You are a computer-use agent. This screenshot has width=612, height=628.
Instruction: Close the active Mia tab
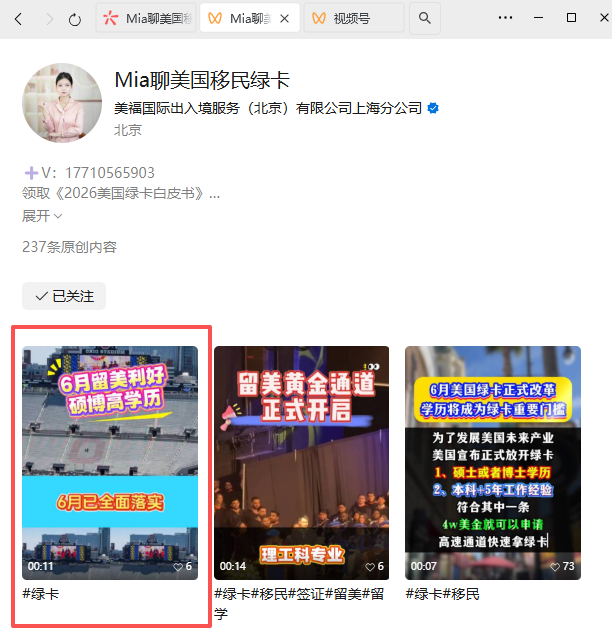pyautogui.click(x=284, y=18)
